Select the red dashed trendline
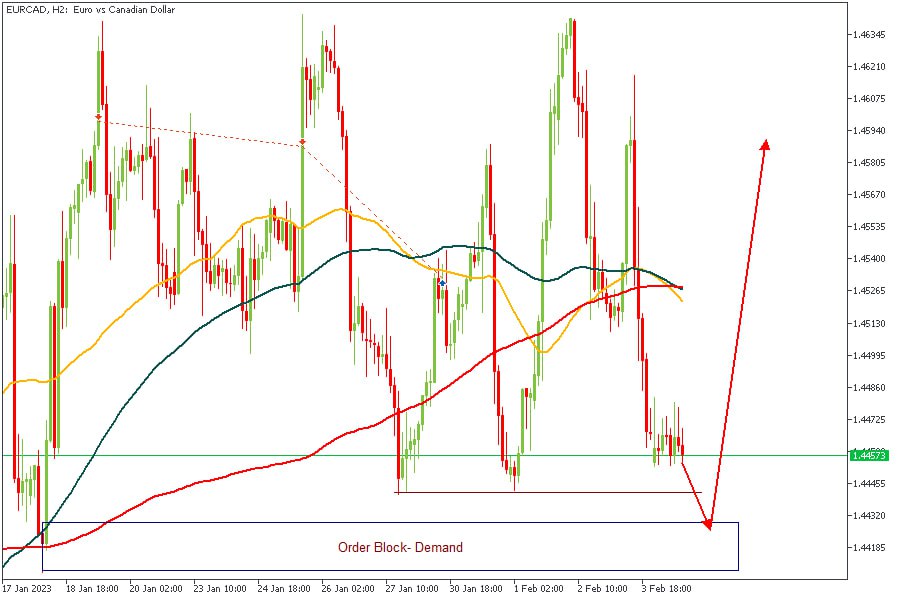Viewport: 900px width, 600px height. coord(200,133)
